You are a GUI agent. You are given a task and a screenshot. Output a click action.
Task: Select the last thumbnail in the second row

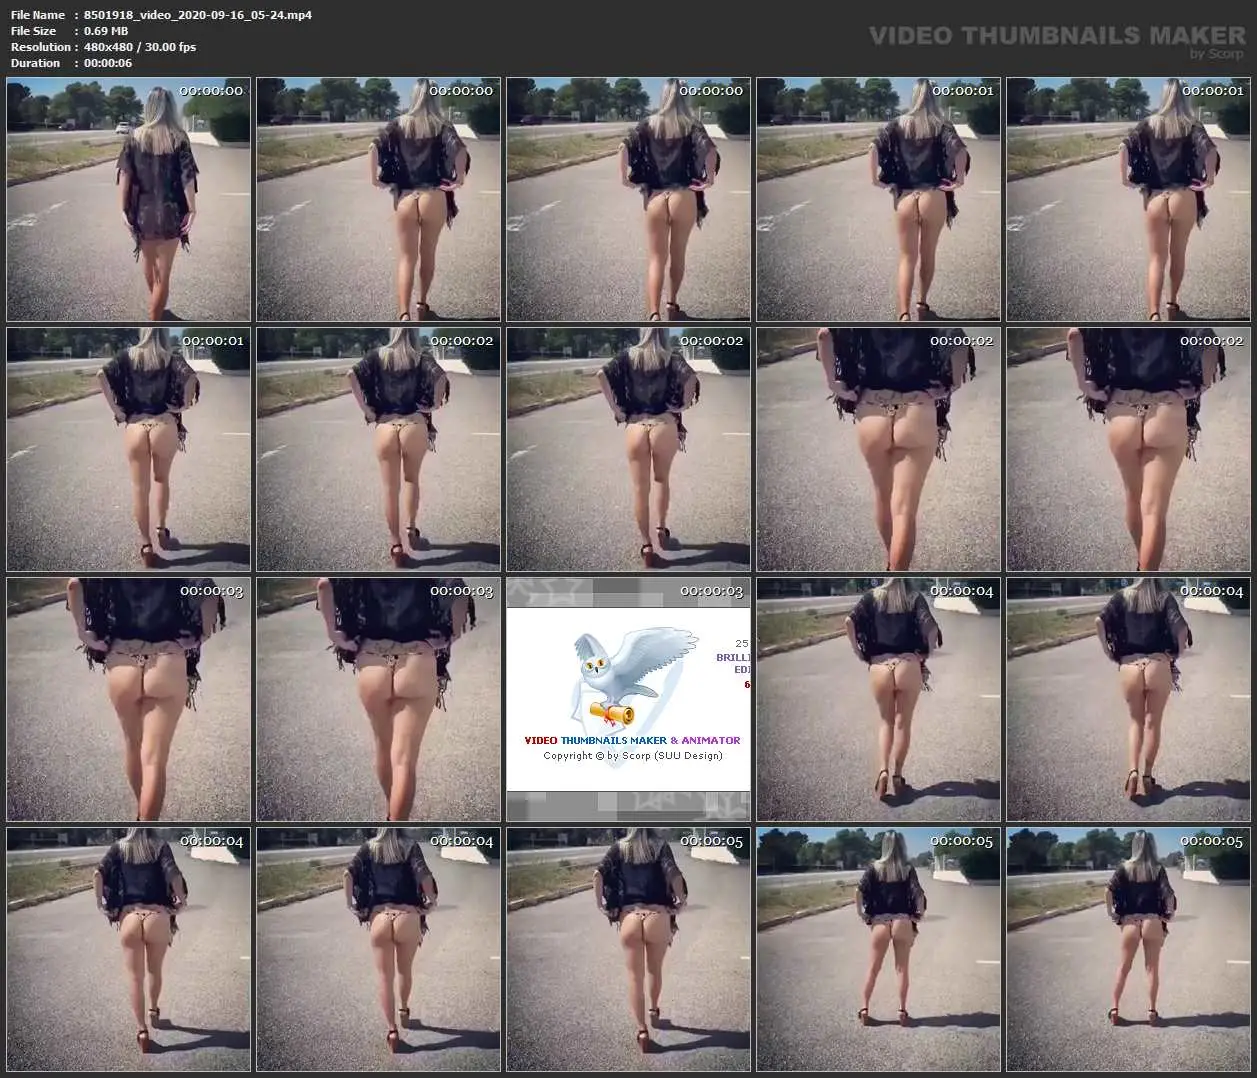[1128, 450]
